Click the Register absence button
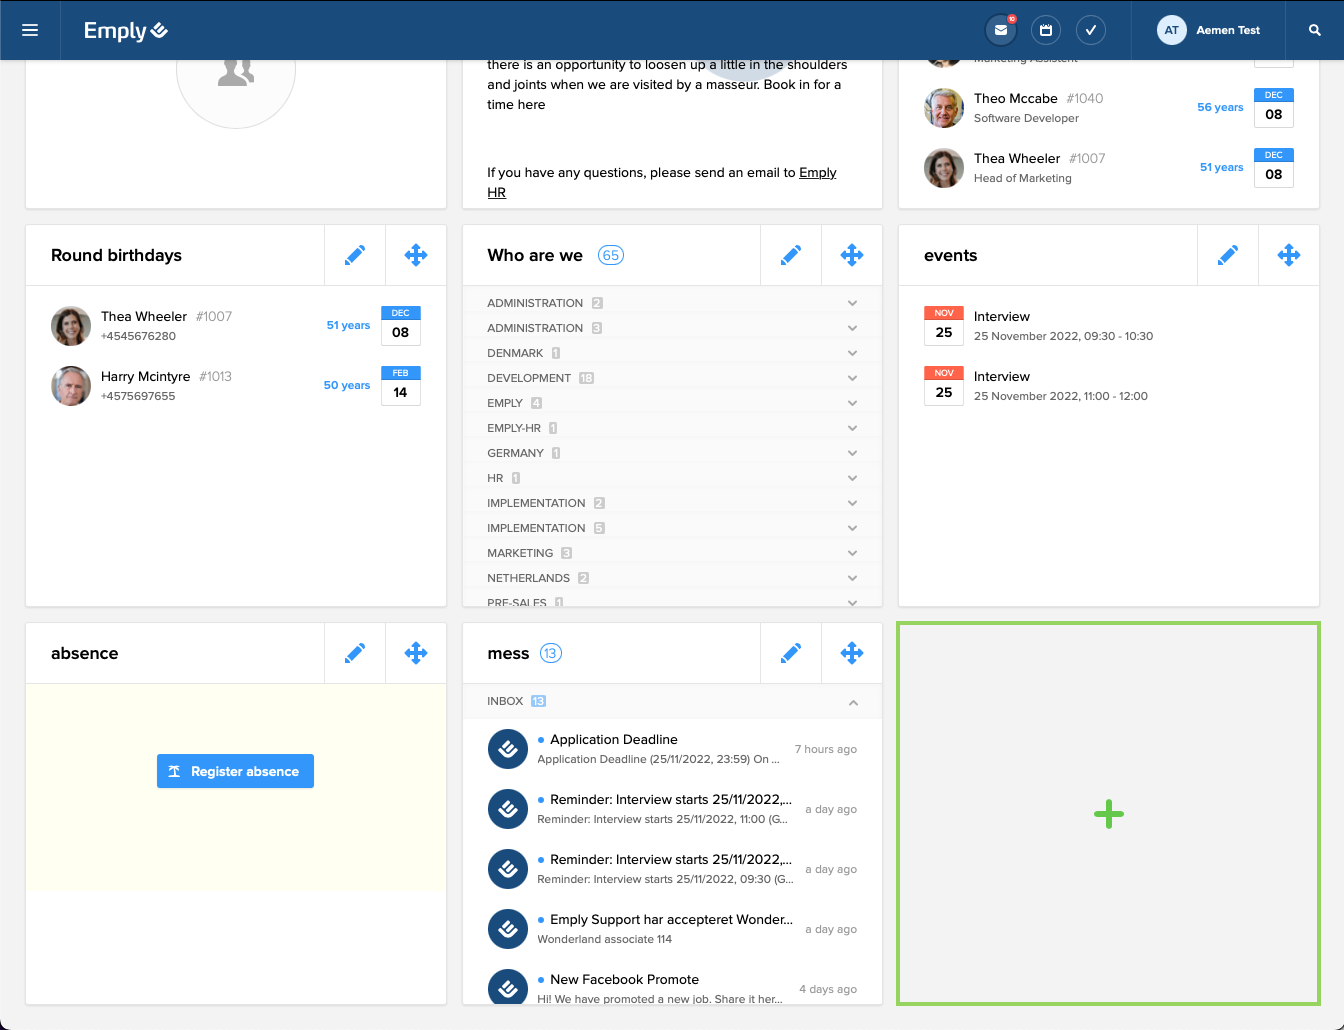This screenshot has width=1344, height=1030. [235, 771]
